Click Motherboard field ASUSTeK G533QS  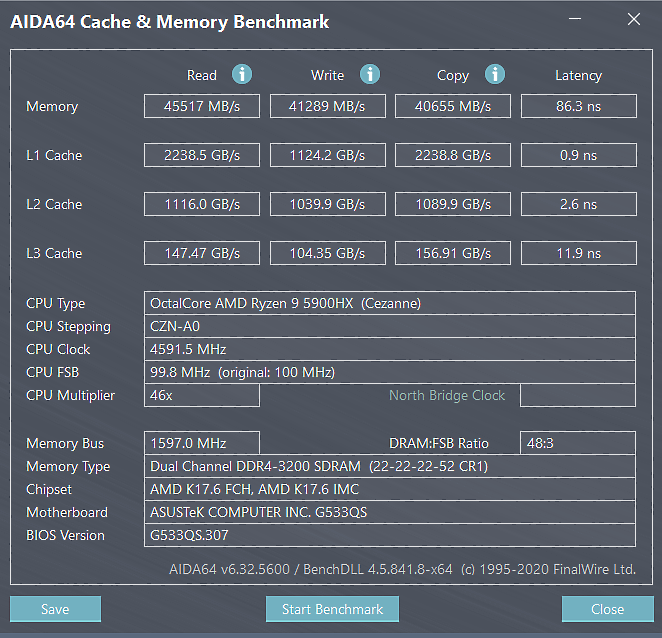pos(390,512)
